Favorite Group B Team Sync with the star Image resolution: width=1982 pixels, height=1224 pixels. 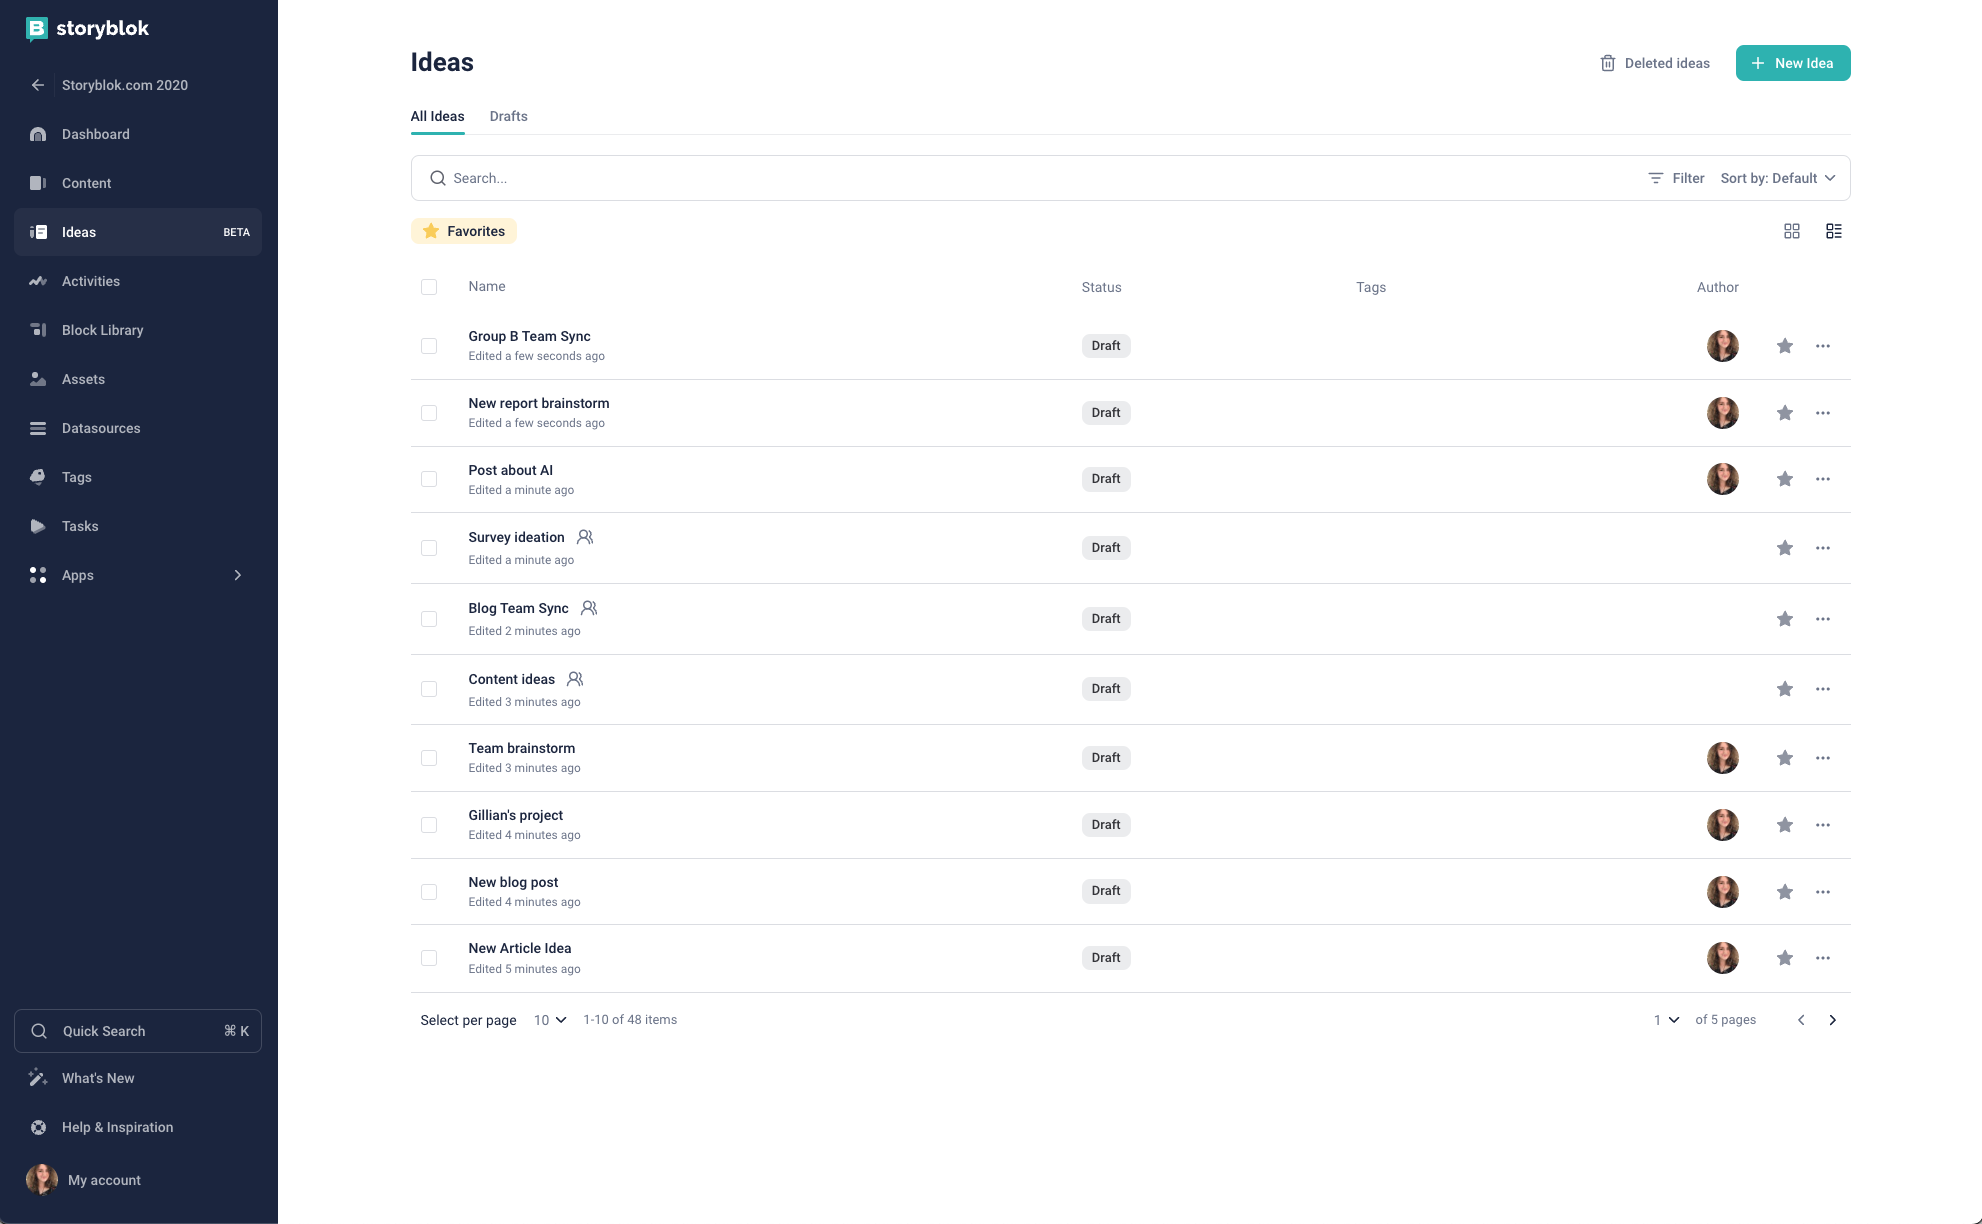pos(1785,346)
